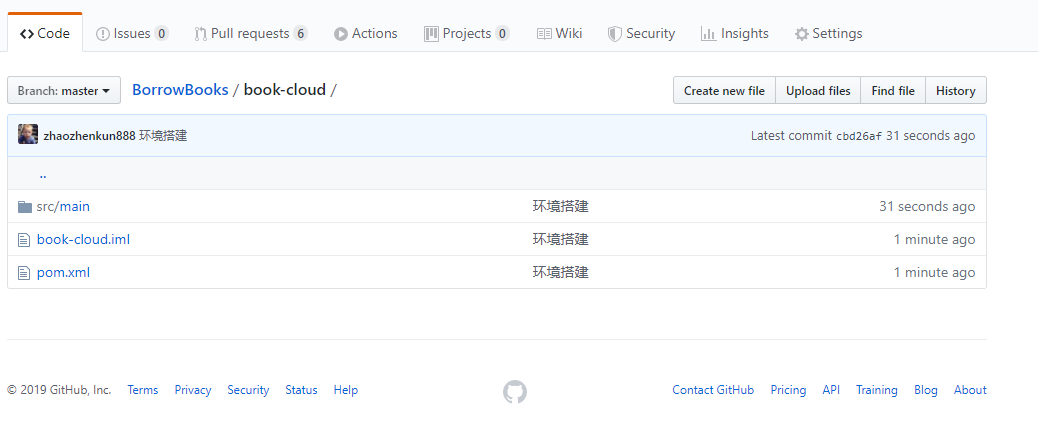Open the src/main folder link
Viewport: 1038px width, 431px height.
(63, 207)
